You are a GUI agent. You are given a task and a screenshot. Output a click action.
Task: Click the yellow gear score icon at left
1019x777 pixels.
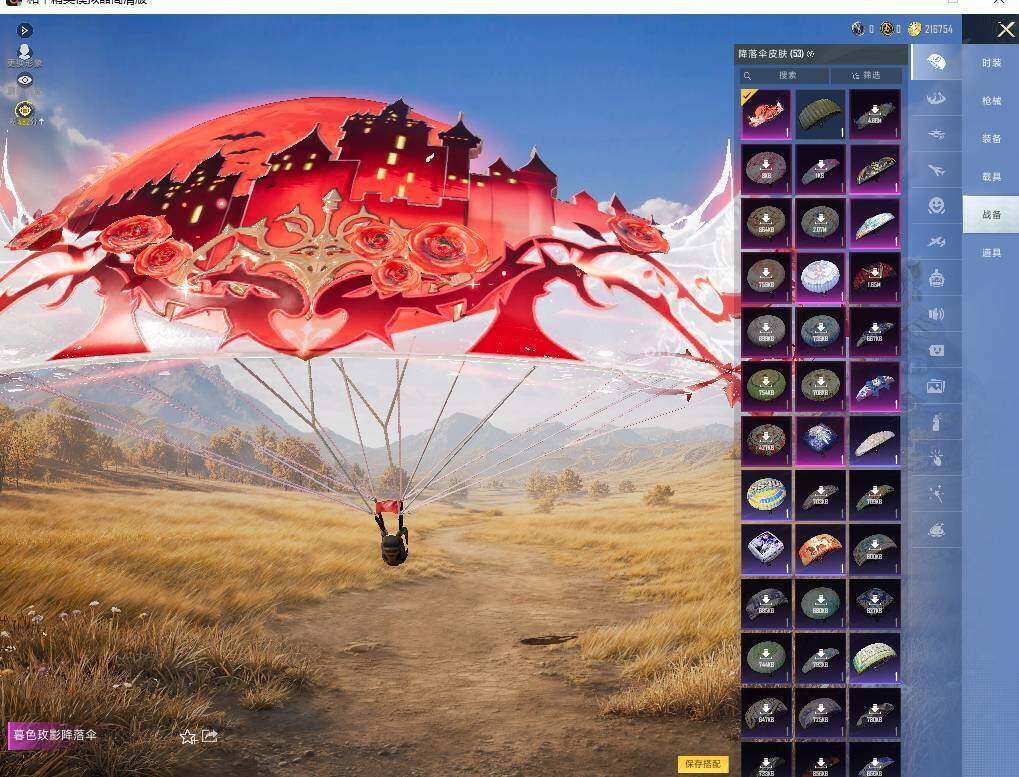(25, 111)
